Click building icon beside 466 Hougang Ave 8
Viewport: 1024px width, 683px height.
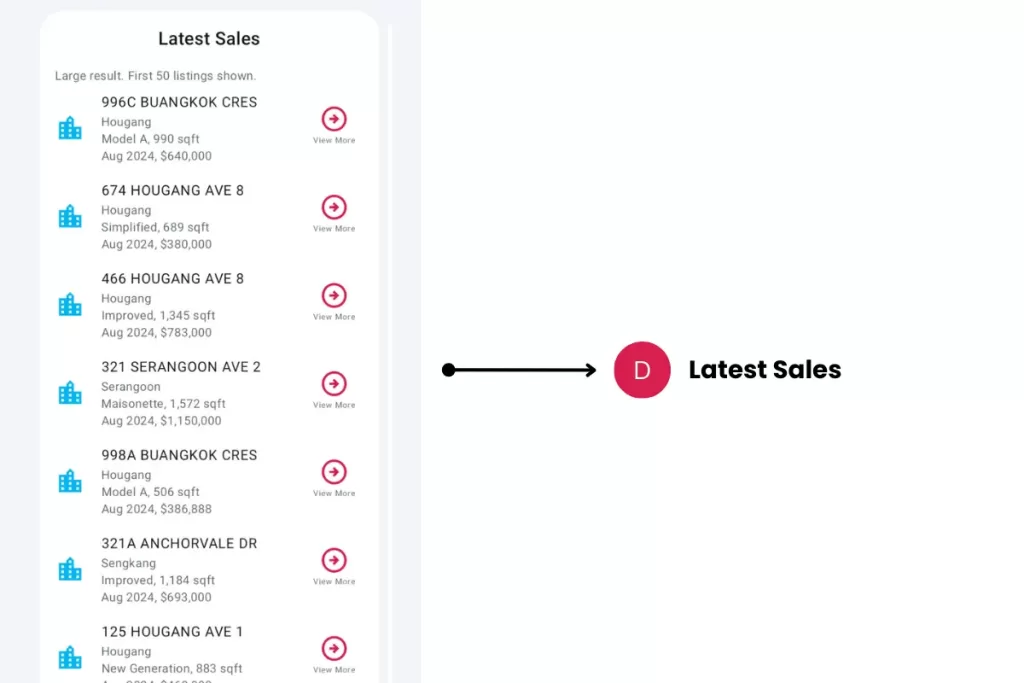pyautogui.click(x=70, y=304)
